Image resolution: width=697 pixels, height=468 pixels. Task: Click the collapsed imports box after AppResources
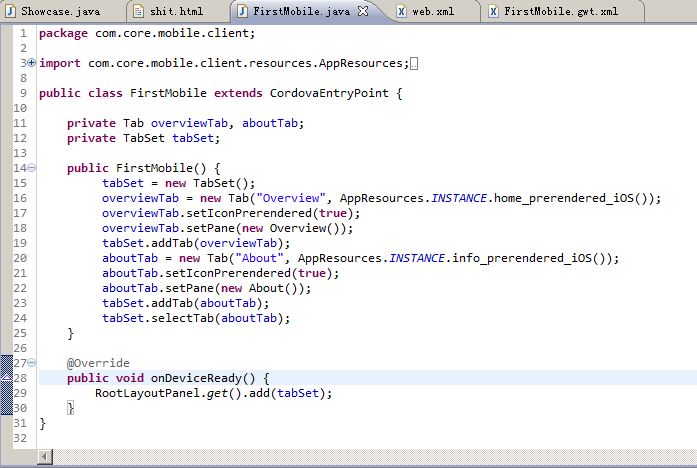pos(415,64)
